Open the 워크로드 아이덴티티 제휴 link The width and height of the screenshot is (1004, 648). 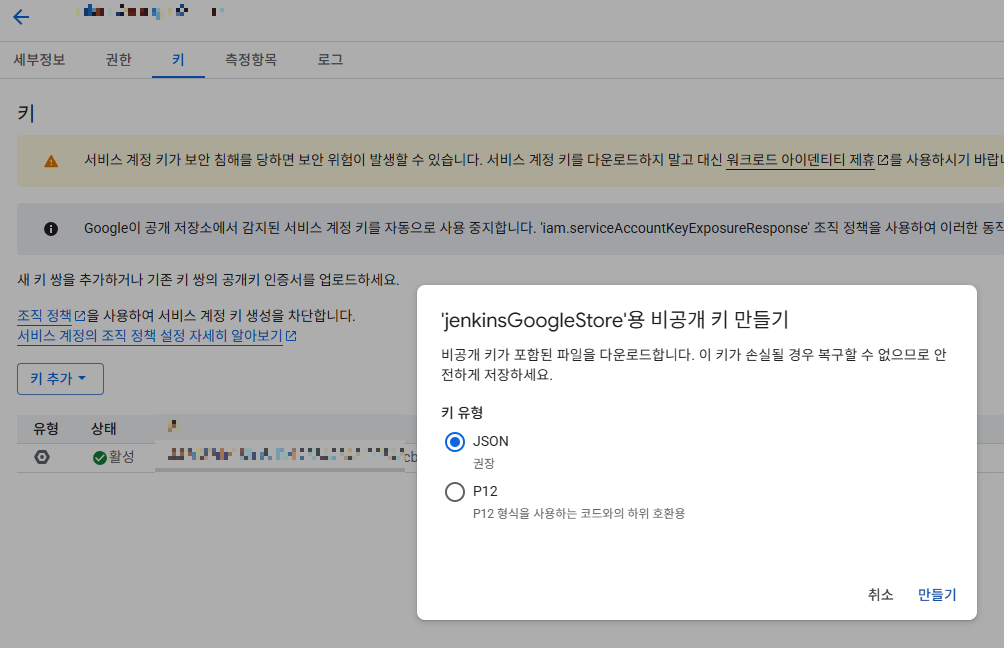point(800,159)
